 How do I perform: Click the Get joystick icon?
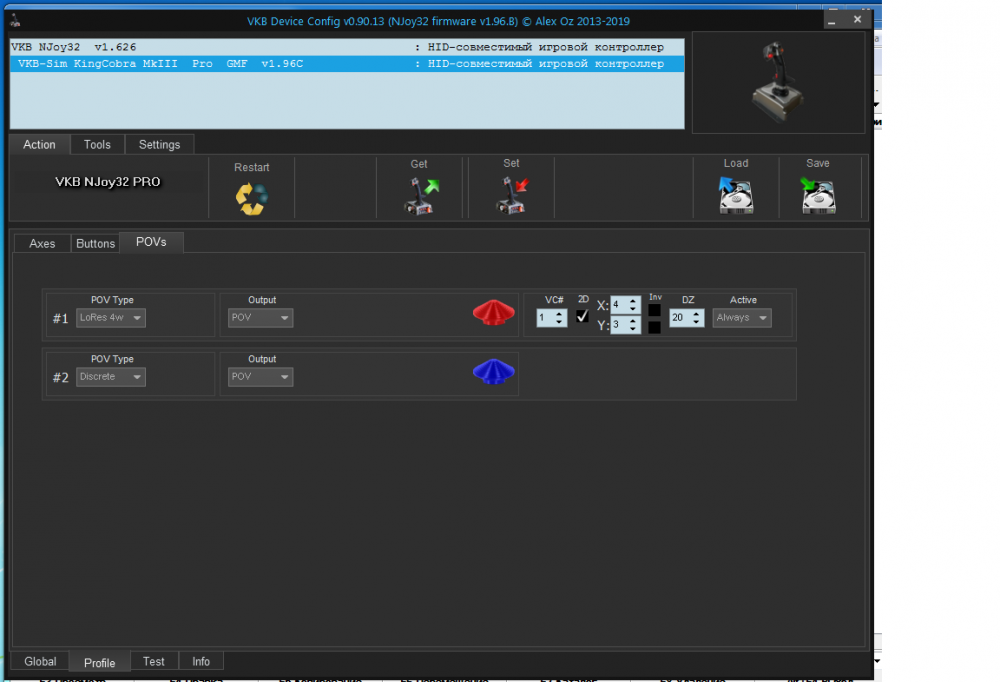[421, 196]
